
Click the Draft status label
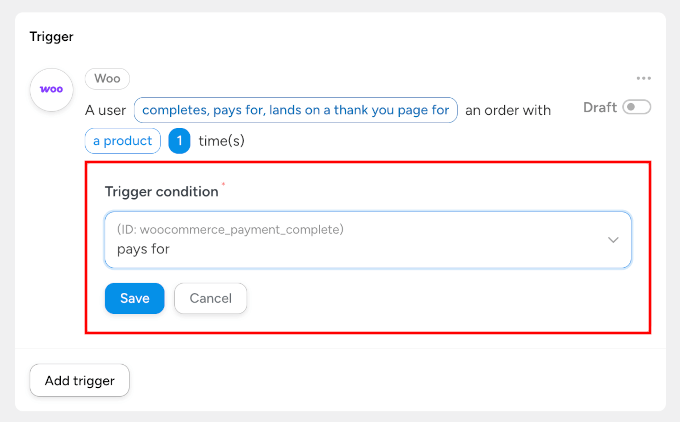[600, 107]
